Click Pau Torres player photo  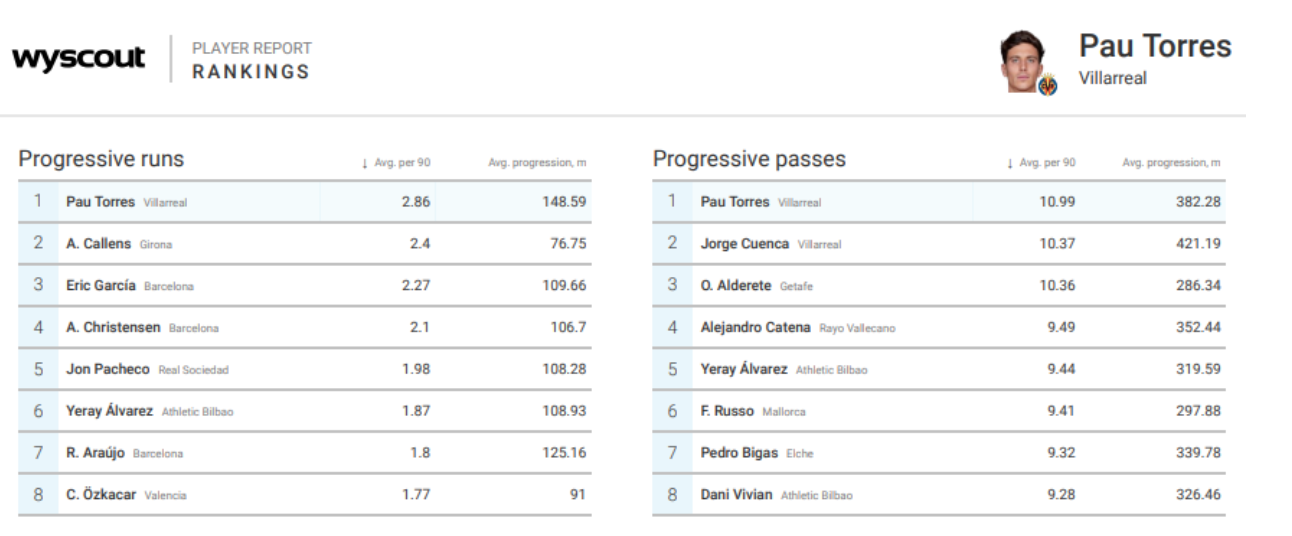pos(1025,62)
